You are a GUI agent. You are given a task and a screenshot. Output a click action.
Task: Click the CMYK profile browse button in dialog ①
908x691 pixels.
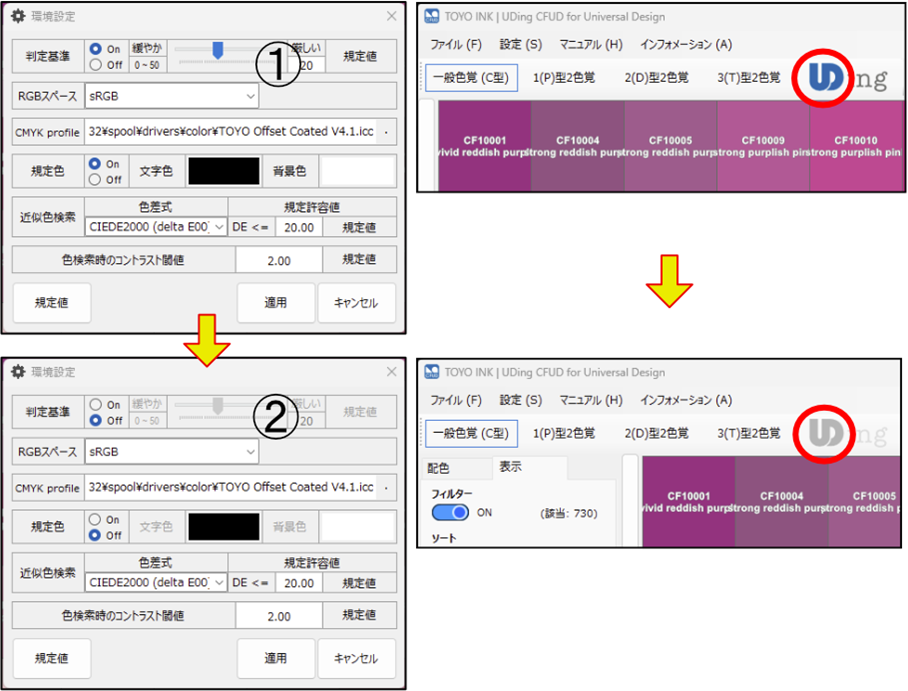click(x=387, y=133)
